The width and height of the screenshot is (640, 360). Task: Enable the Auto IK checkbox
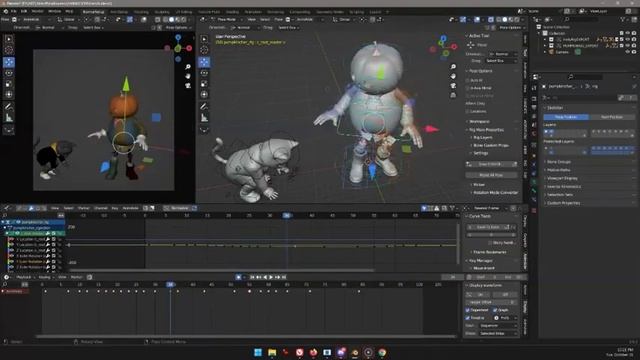[x=468, y=80]
